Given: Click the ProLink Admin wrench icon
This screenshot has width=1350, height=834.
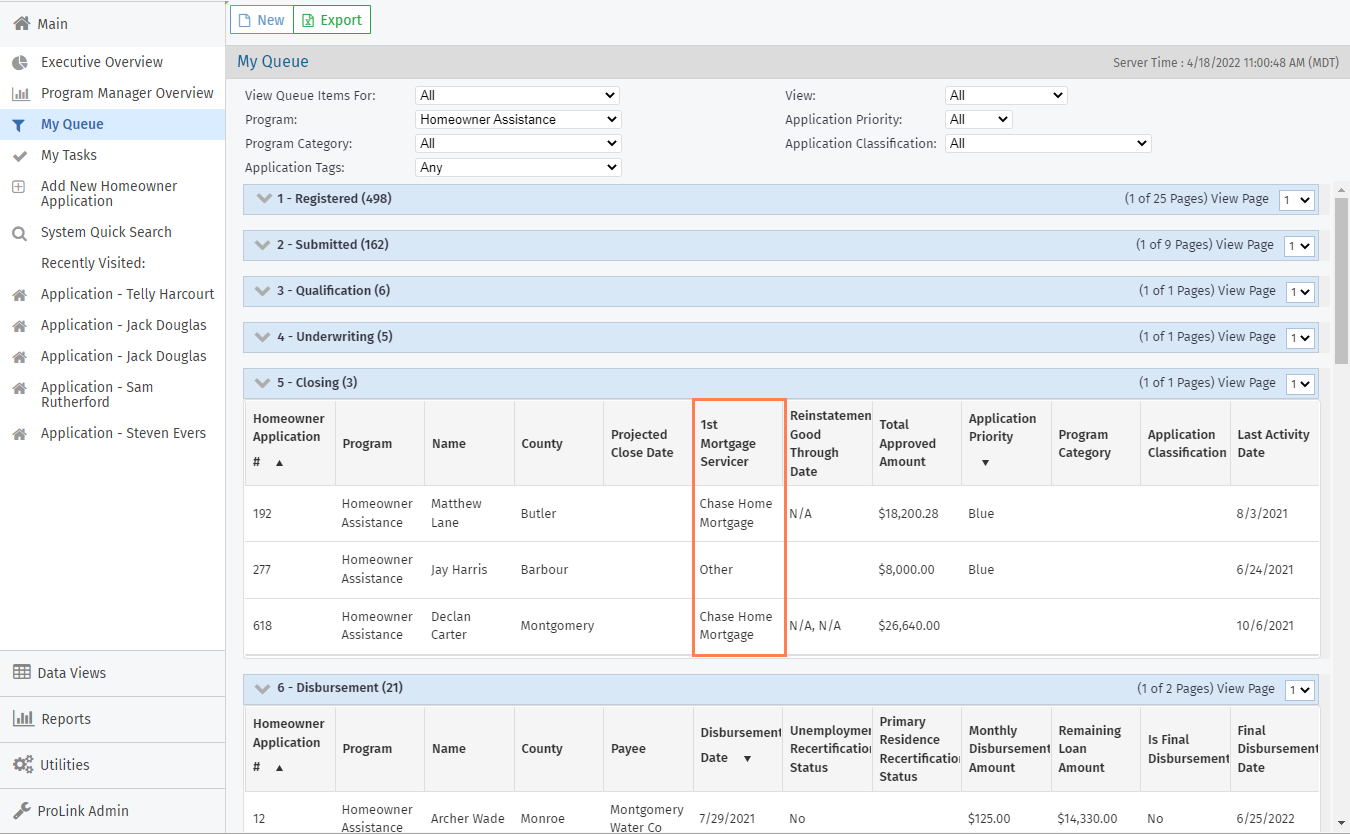Looking at the screenshot, I should click(x=21, y=811).
